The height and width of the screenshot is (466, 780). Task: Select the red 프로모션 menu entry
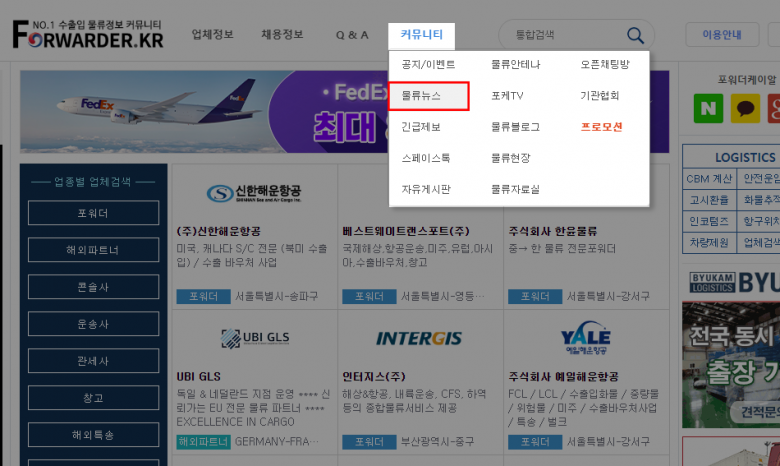601,127
